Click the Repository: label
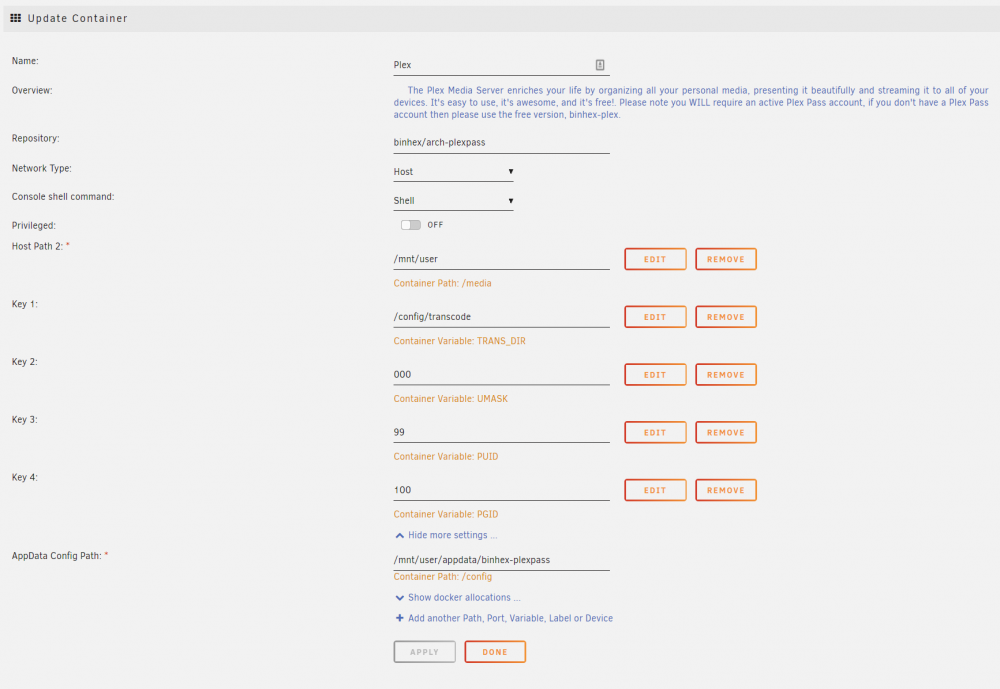This screenshot has width=1000, height=689. pyautogui.click(x=36, y=138)
